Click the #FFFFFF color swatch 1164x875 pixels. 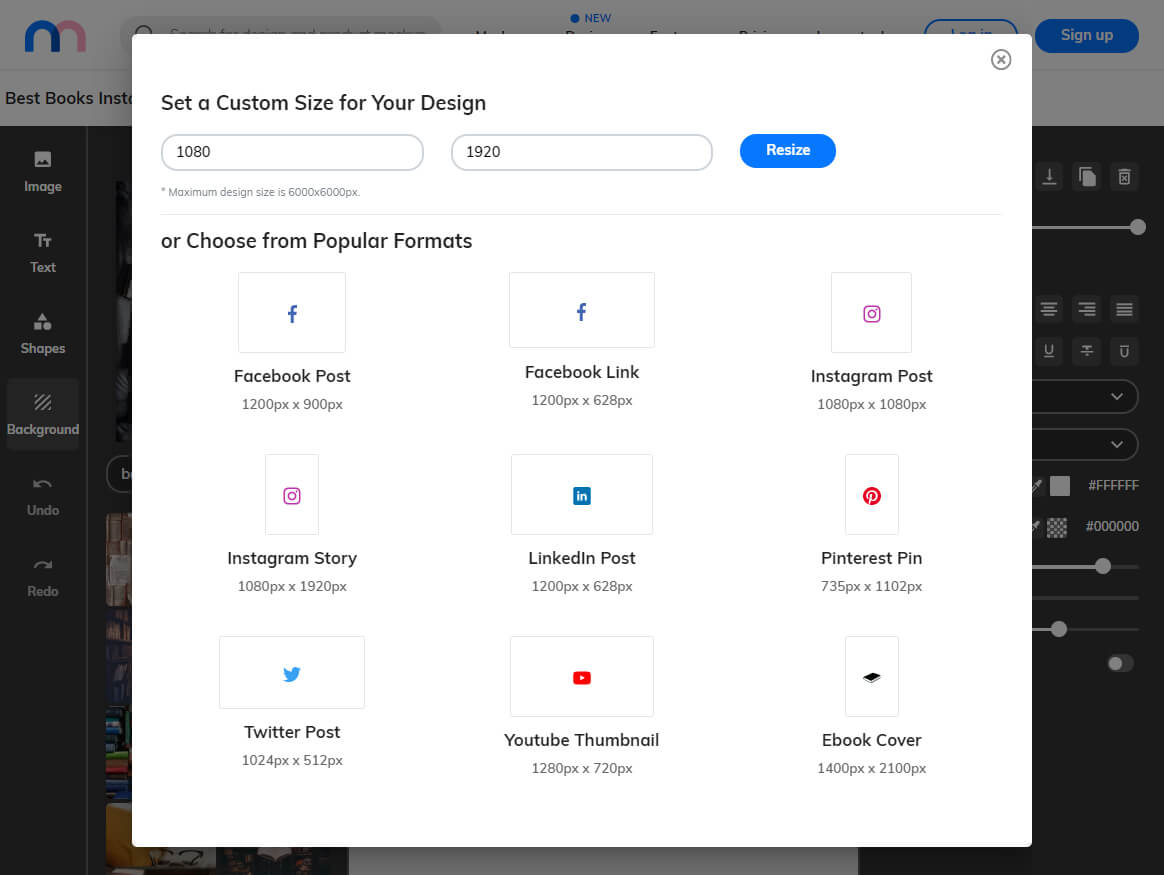click(1060, 485)
